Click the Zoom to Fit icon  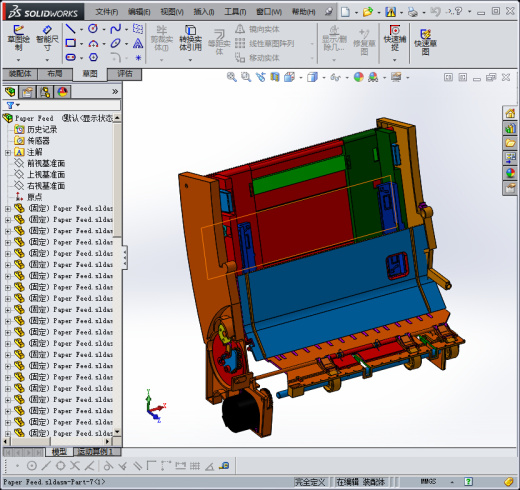point(232,77)
